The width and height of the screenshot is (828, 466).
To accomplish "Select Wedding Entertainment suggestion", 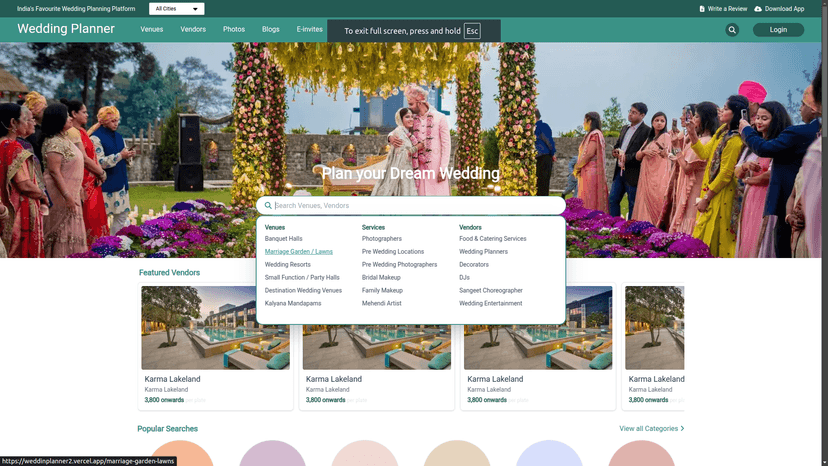I will (491, 303).
